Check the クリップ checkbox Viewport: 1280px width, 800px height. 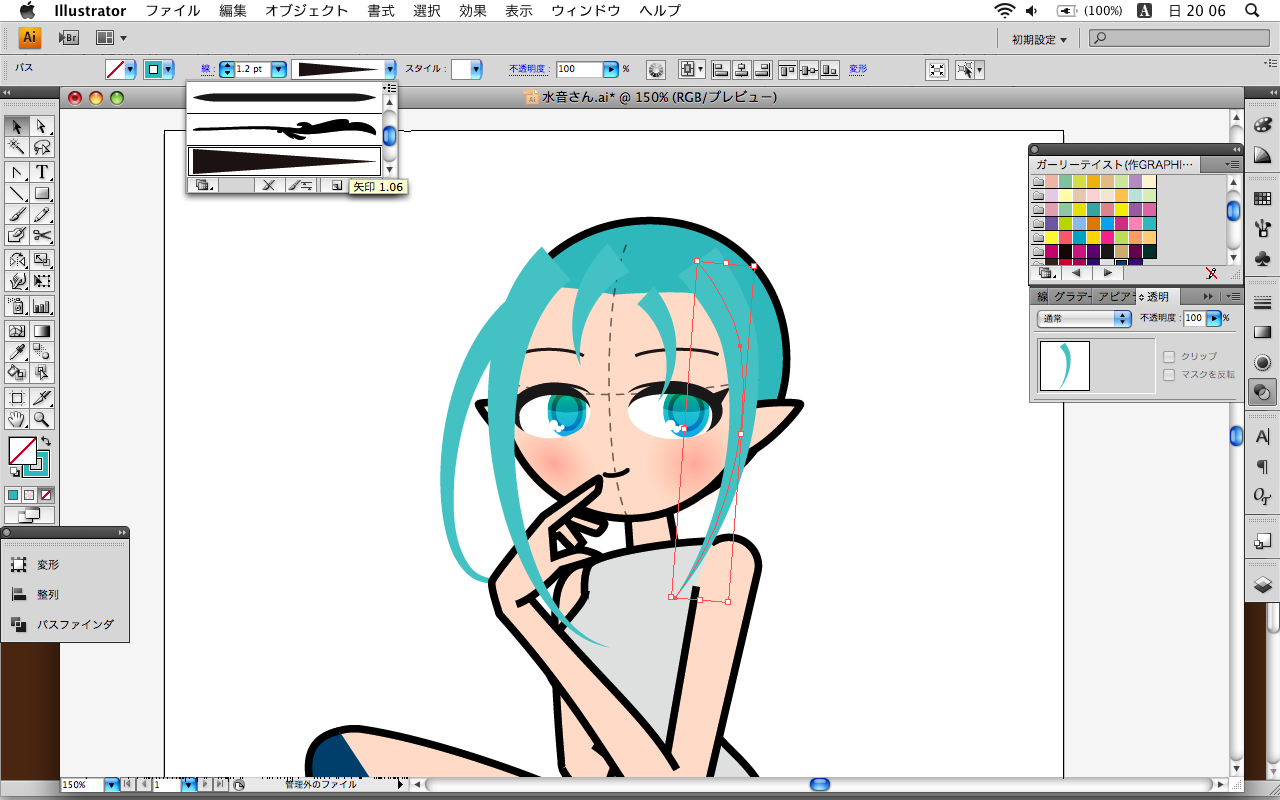click(1169, 356)
